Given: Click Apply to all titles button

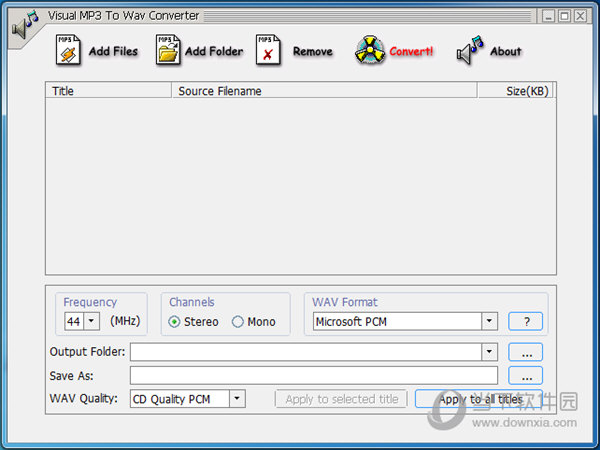Looking at the screenshot, I should (x=481, y=399).
